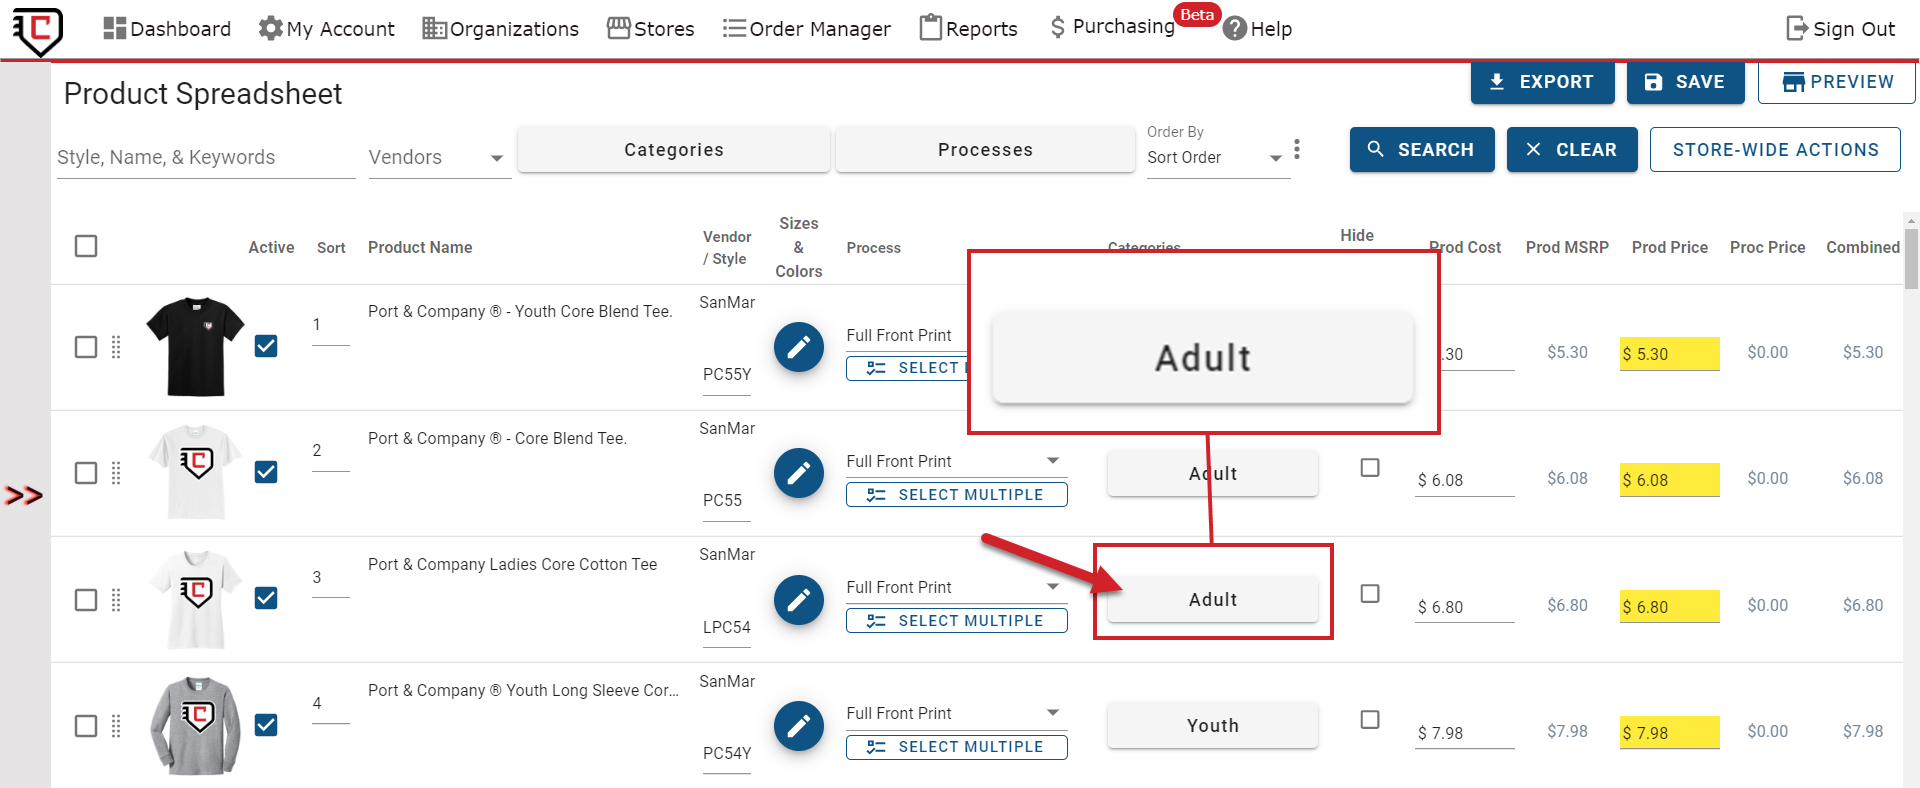Open the Categories filter
Screen dimensions: 1920x788
(674, 150)
